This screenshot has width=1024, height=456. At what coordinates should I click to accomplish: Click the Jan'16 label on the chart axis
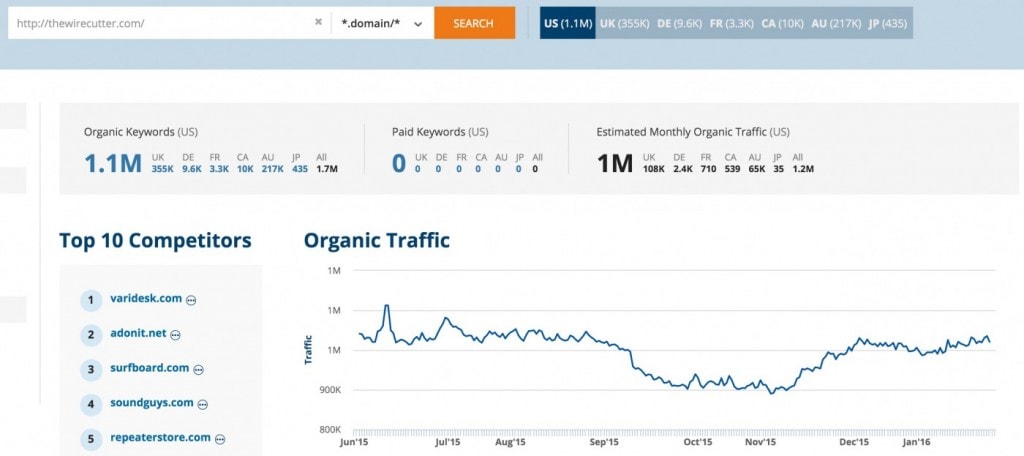916,442
